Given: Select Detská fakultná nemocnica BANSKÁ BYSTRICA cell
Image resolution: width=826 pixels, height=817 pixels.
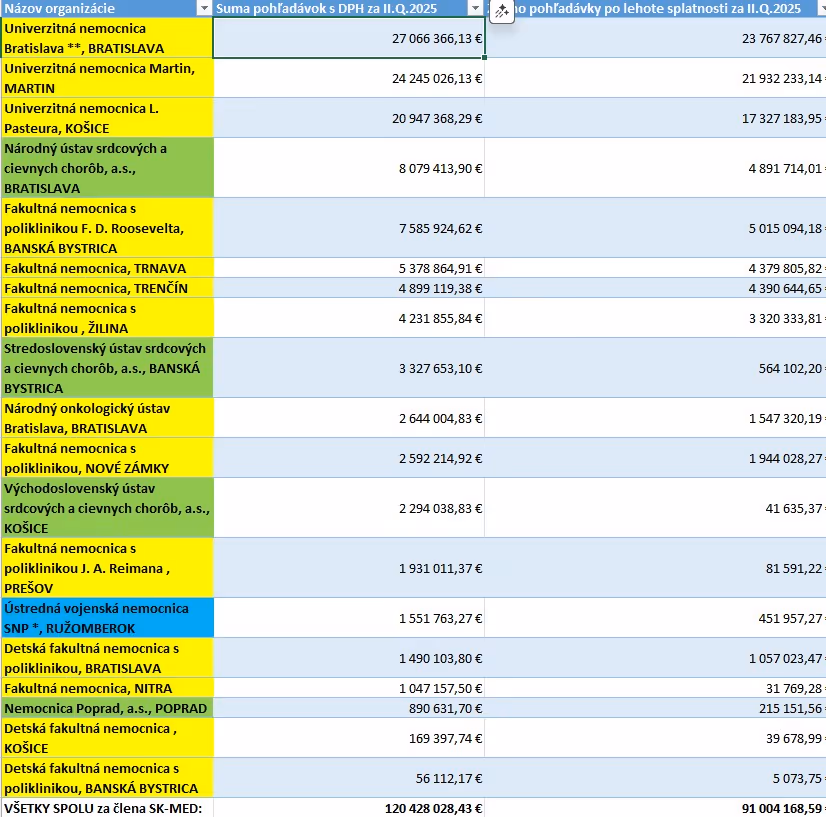Looking at the screenshot, I should point(107,778).
